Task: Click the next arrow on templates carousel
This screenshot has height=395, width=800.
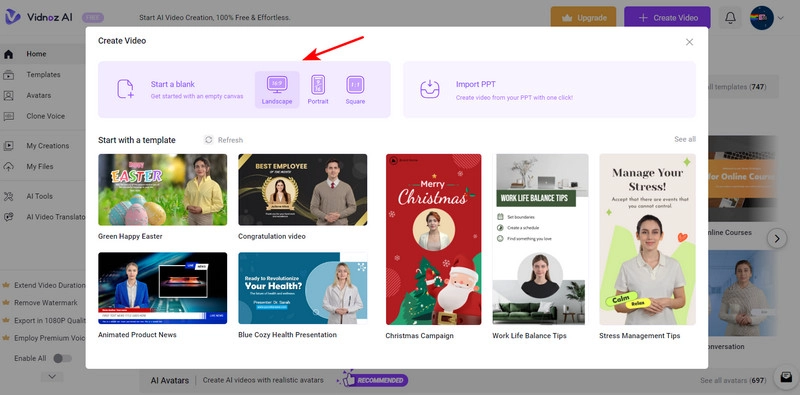Action: pyautogui.click(x=777, y=238)
